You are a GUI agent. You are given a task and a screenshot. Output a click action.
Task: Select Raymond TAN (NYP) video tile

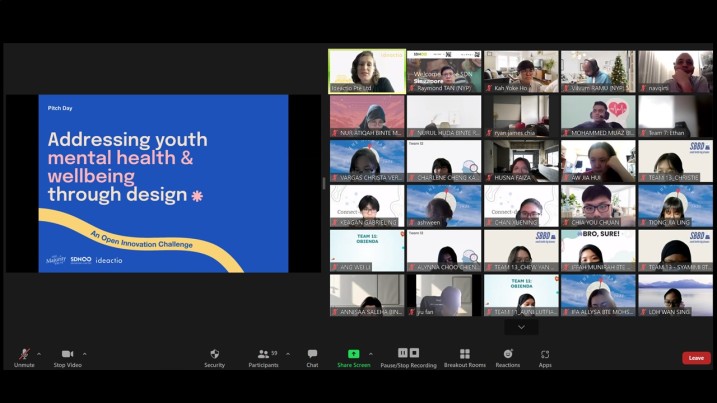[x=444, y=71]
